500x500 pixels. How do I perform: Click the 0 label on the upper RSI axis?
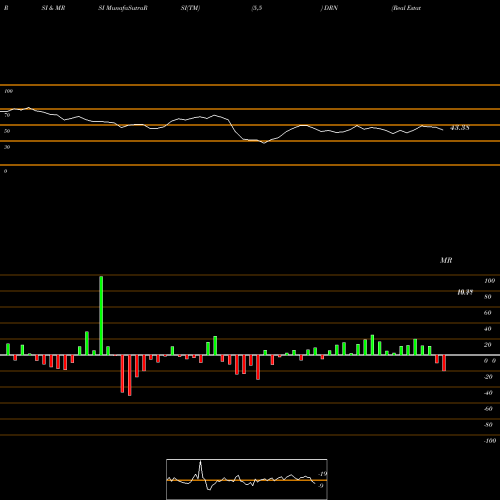click(5, 171)
